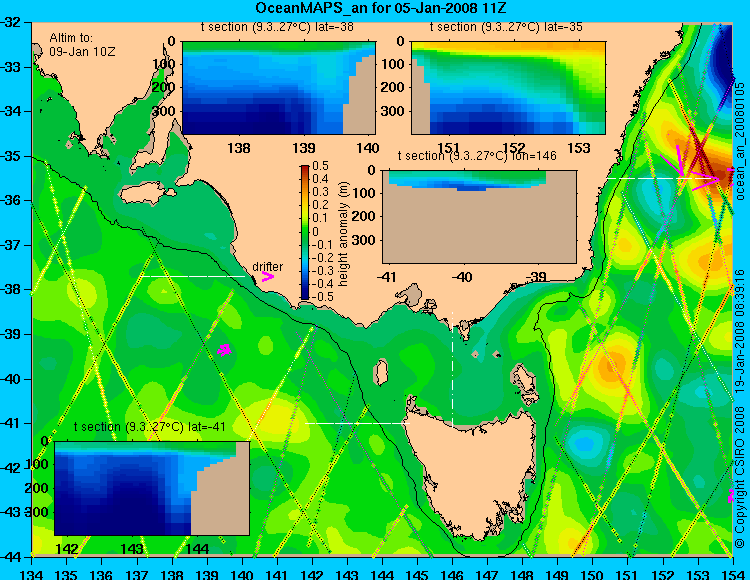Open the temperature section inset for lon=146

click(x=479, y=217)
